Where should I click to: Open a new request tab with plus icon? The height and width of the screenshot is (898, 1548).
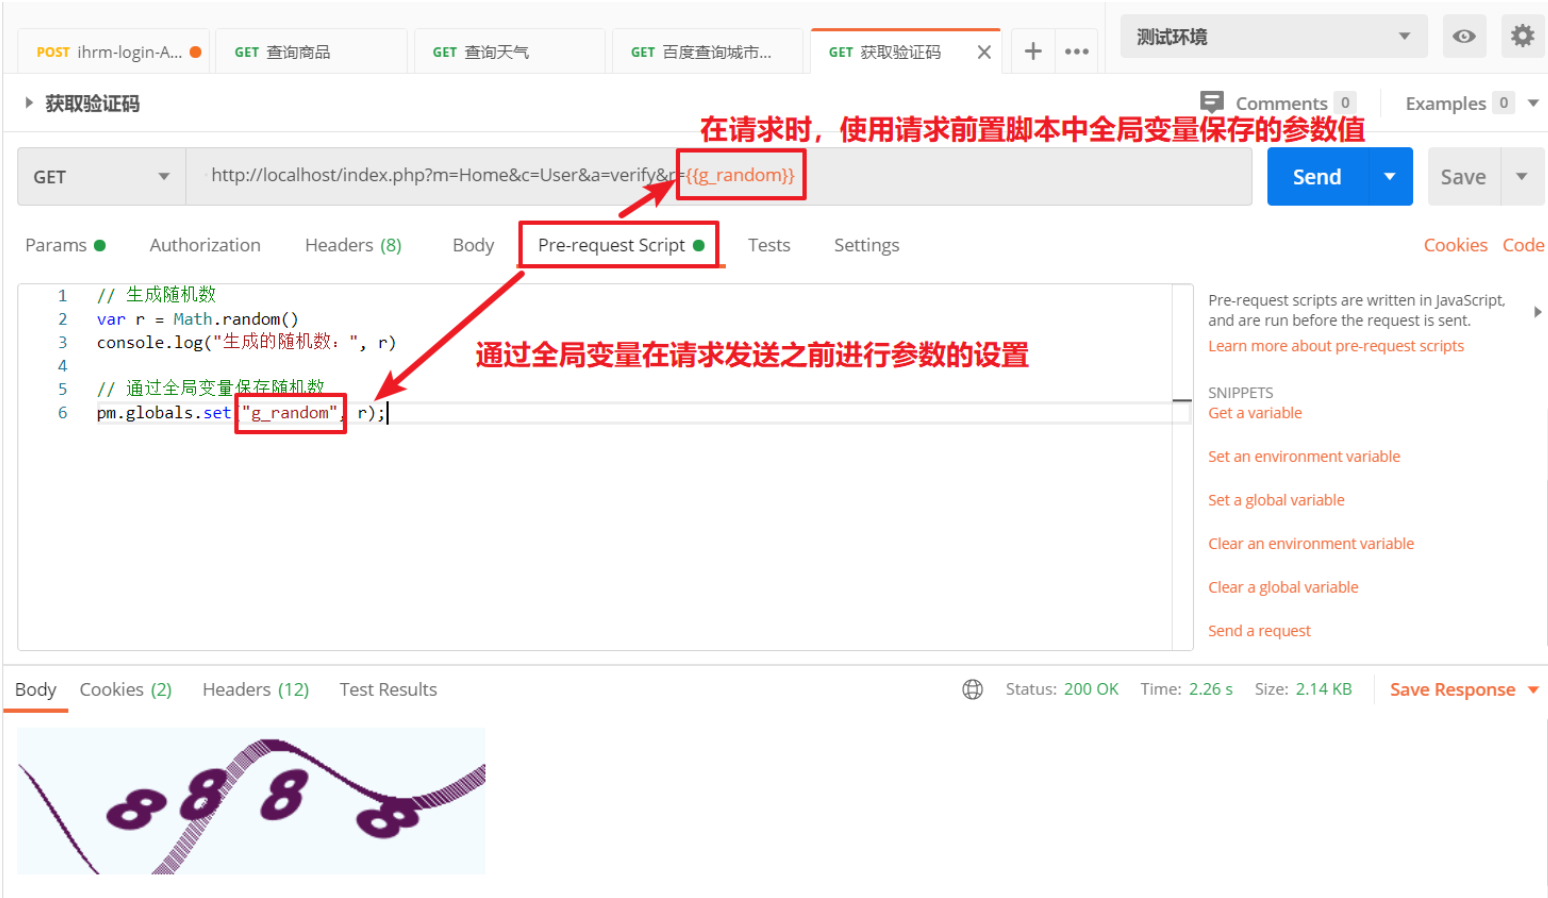[x=1032, y=50]
